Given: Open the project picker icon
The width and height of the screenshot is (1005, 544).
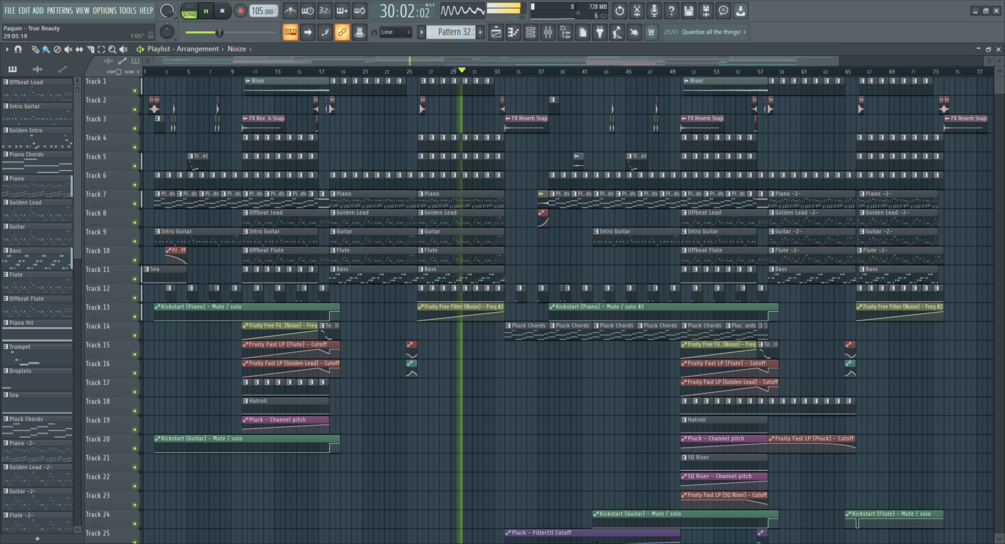Looking at the screenshot, I should (x=583, y=32).
